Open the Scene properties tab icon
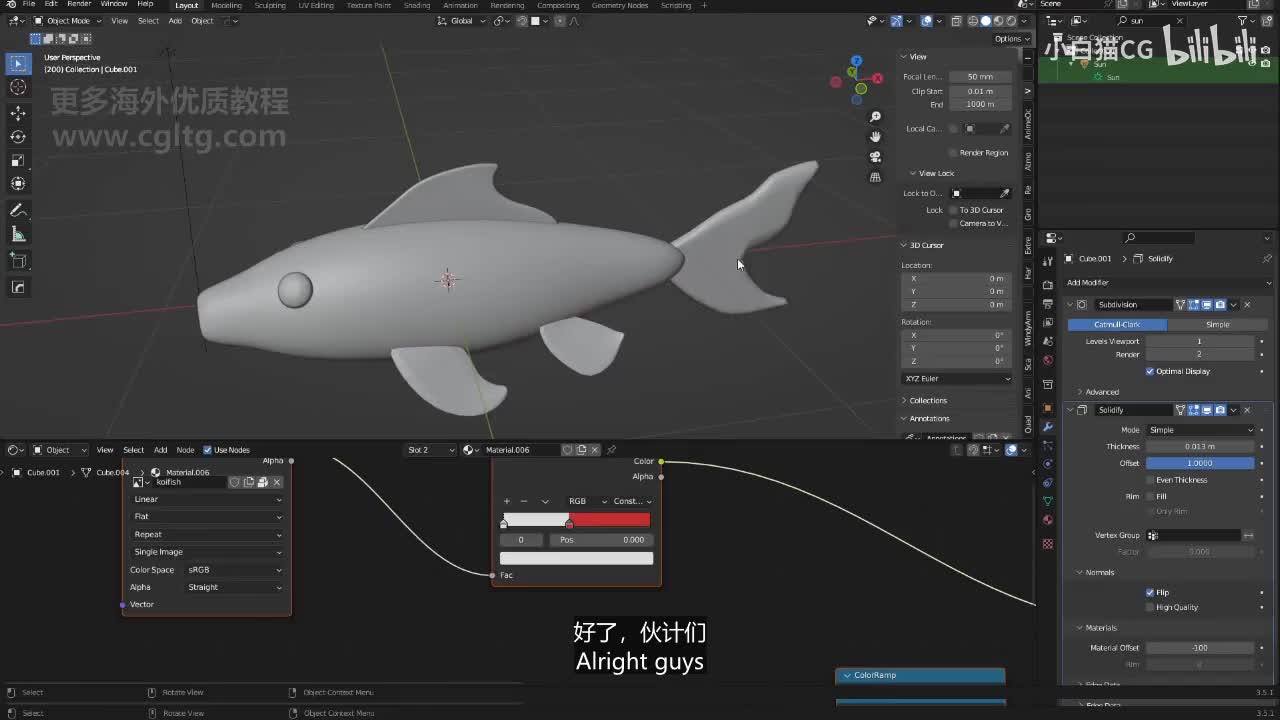 click(x=1048, y=342)
